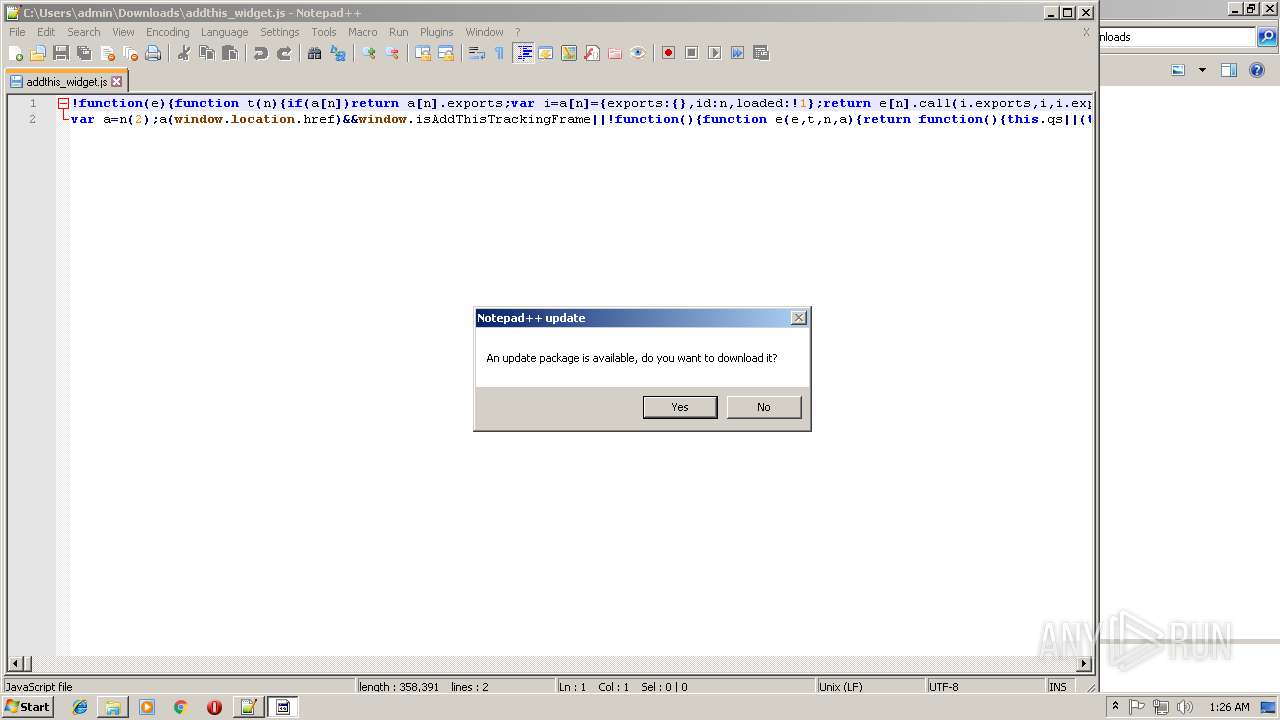Viewport: 1280px width, 720px height.
Task: Click the Save toolbar icon
Action: (x=61, y=53)
